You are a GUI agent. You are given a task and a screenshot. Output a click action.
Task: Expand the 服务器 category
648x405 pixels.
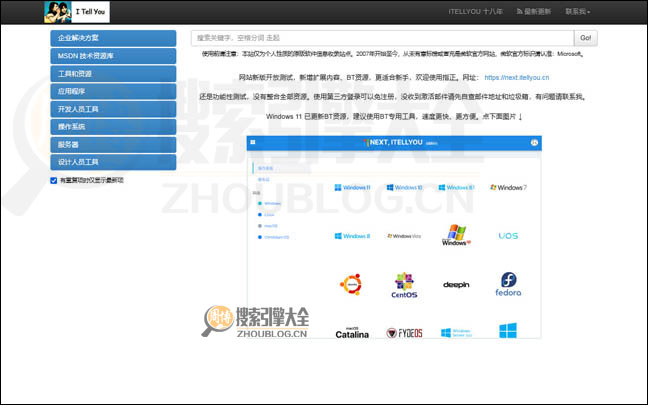click(113, 145)
